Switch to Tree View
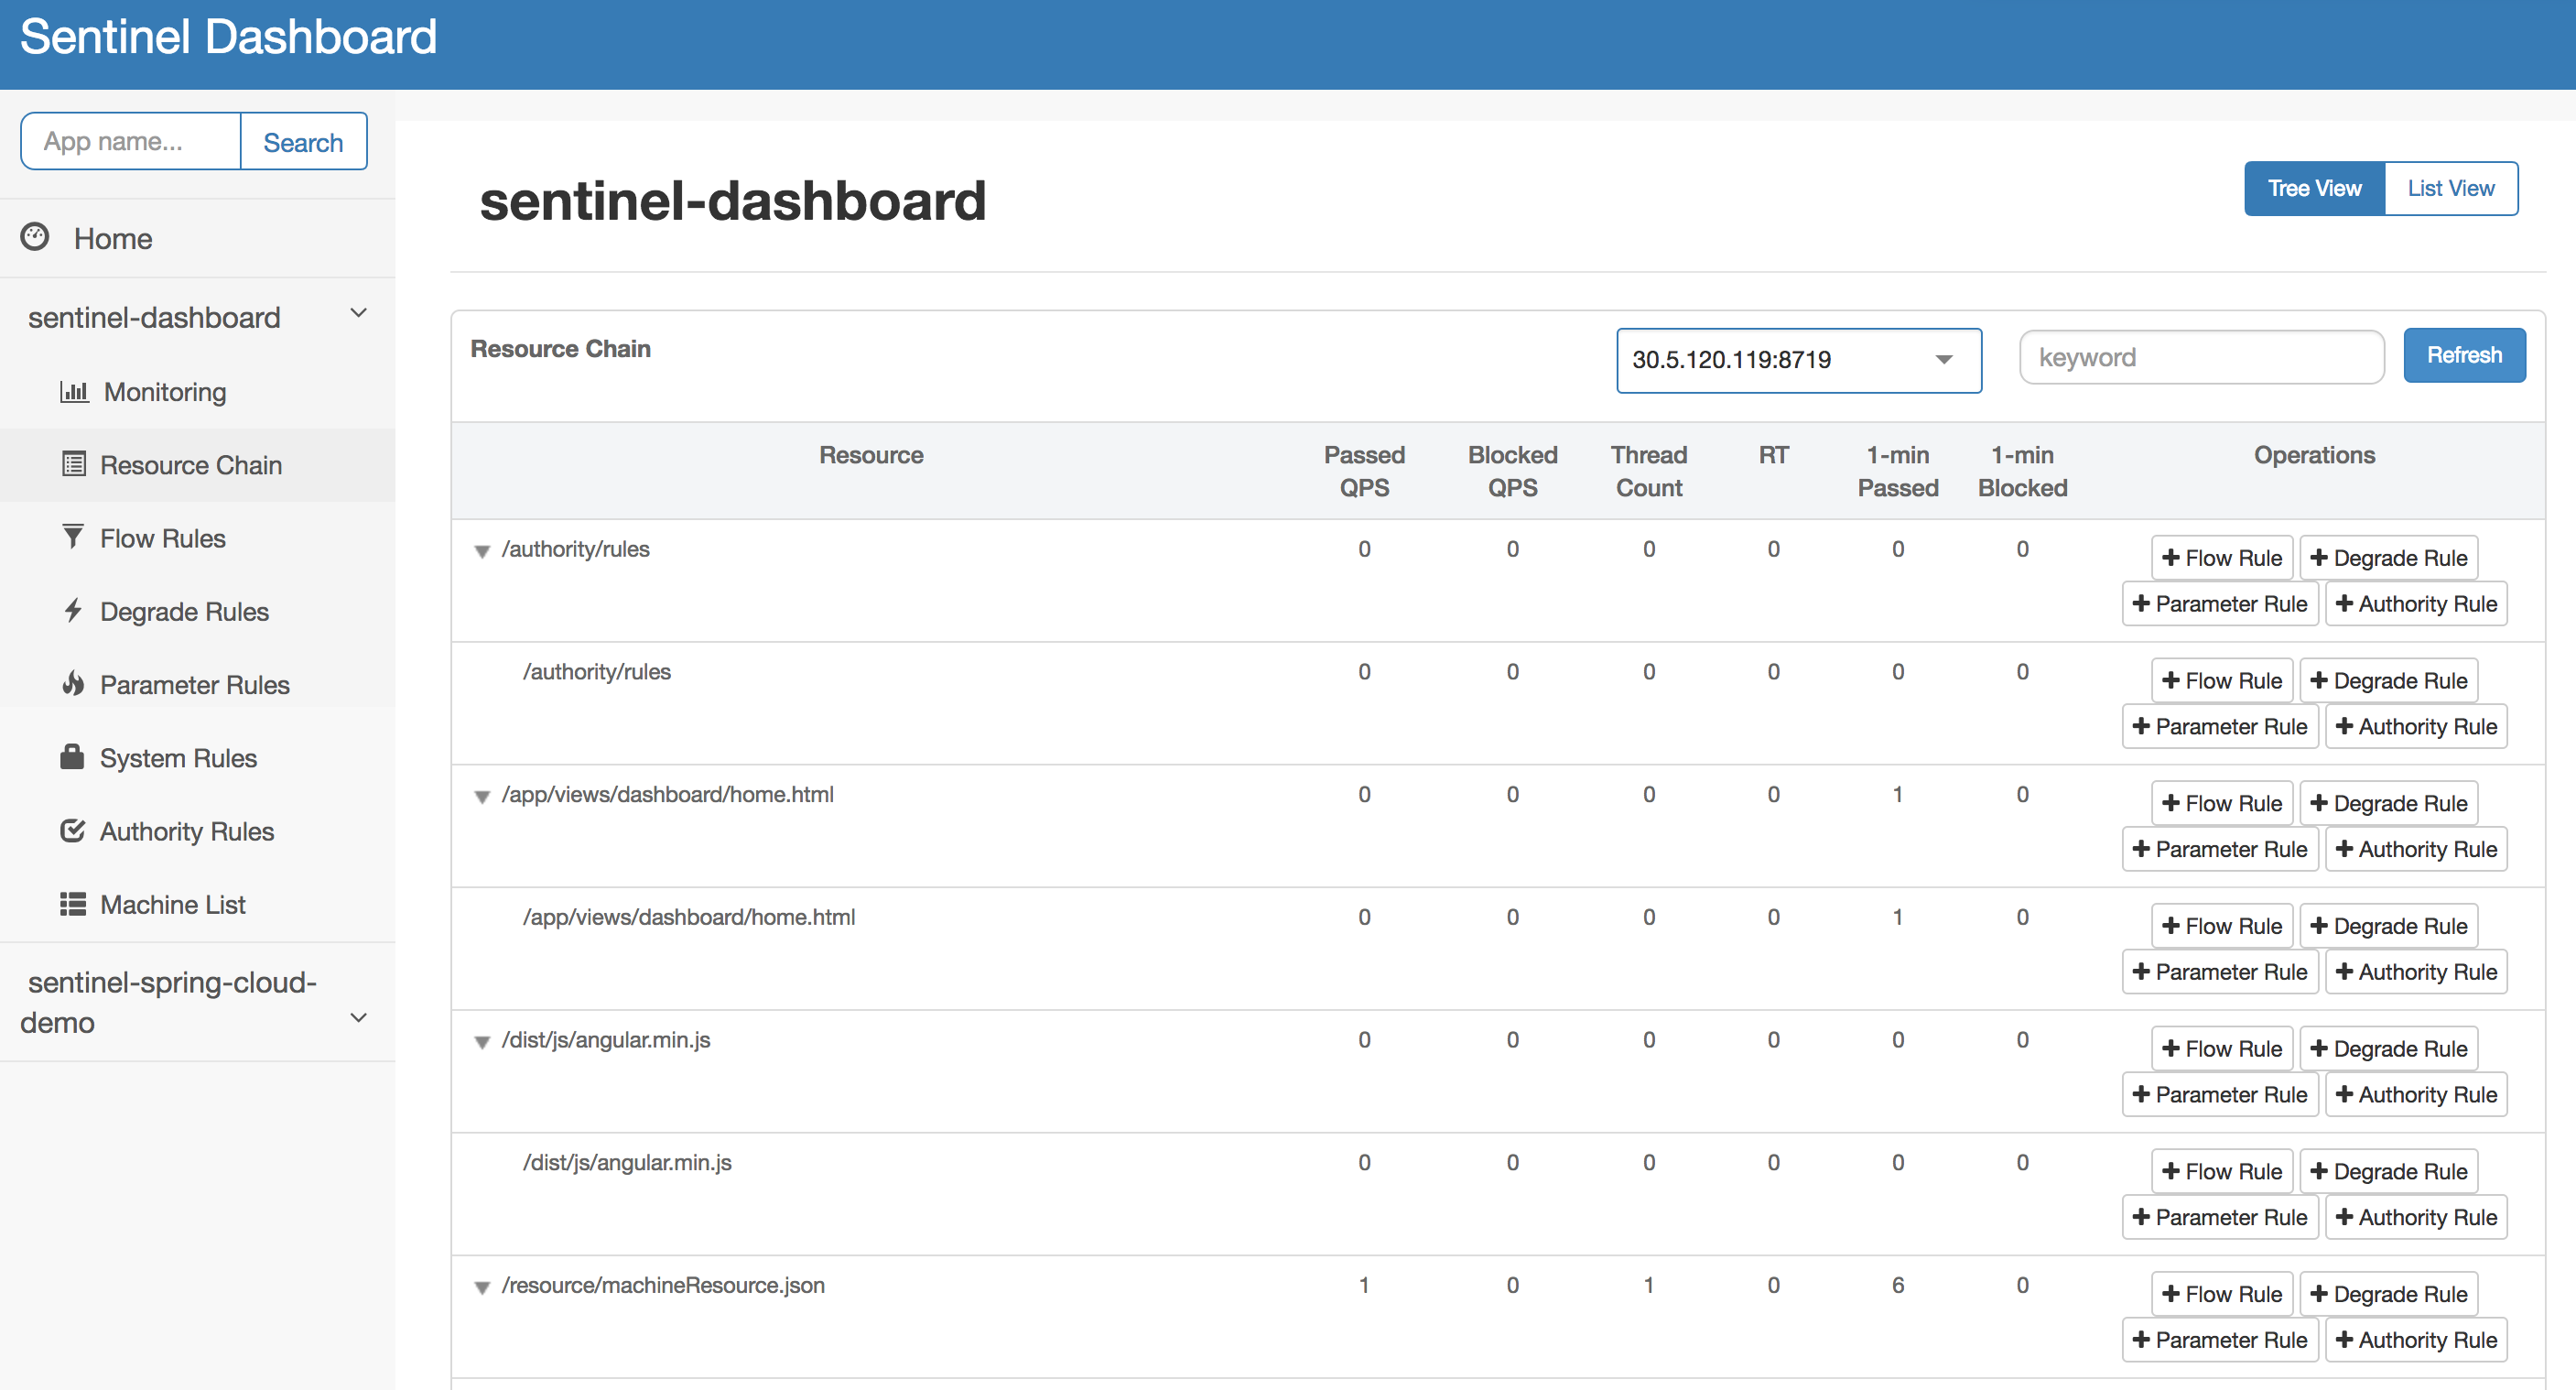 pyautogui.click(x=2313, y=188)
